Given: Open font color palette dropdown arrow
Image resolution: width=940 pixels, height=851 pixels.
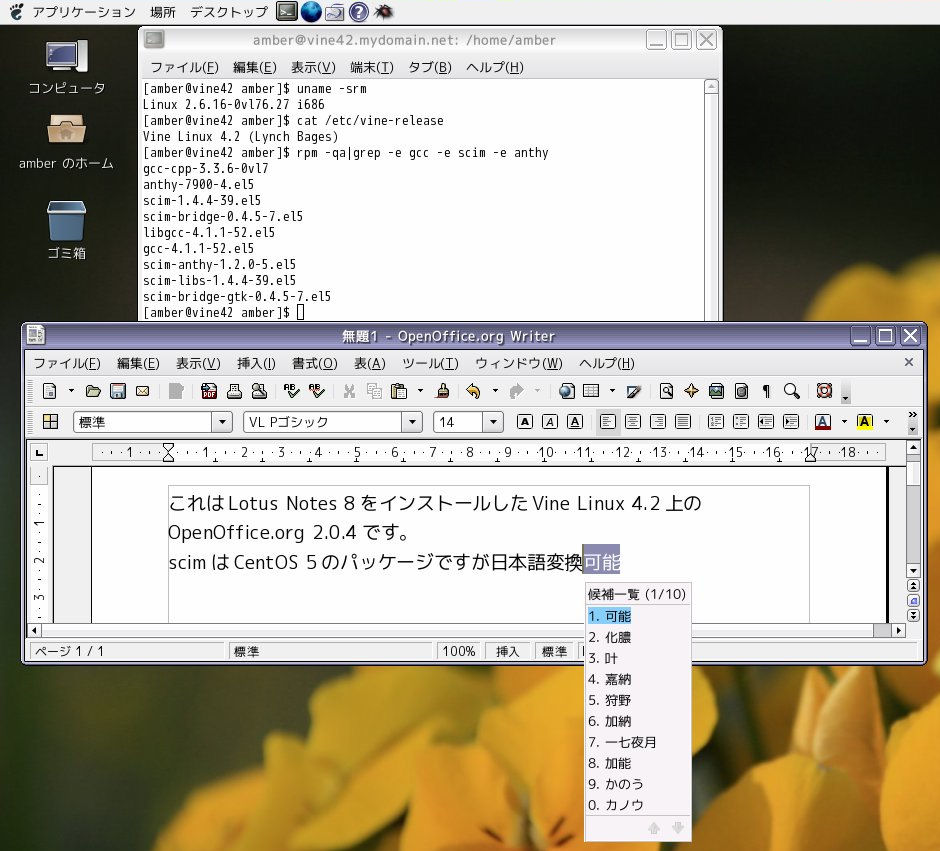Looking at the screenshot, I should [x=845, y=422].
